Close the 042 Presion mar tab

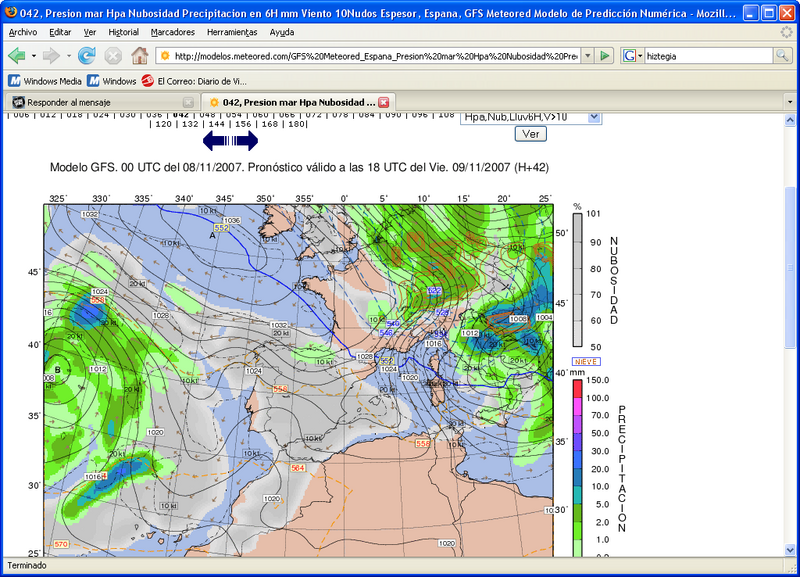[x=383, y=102]
